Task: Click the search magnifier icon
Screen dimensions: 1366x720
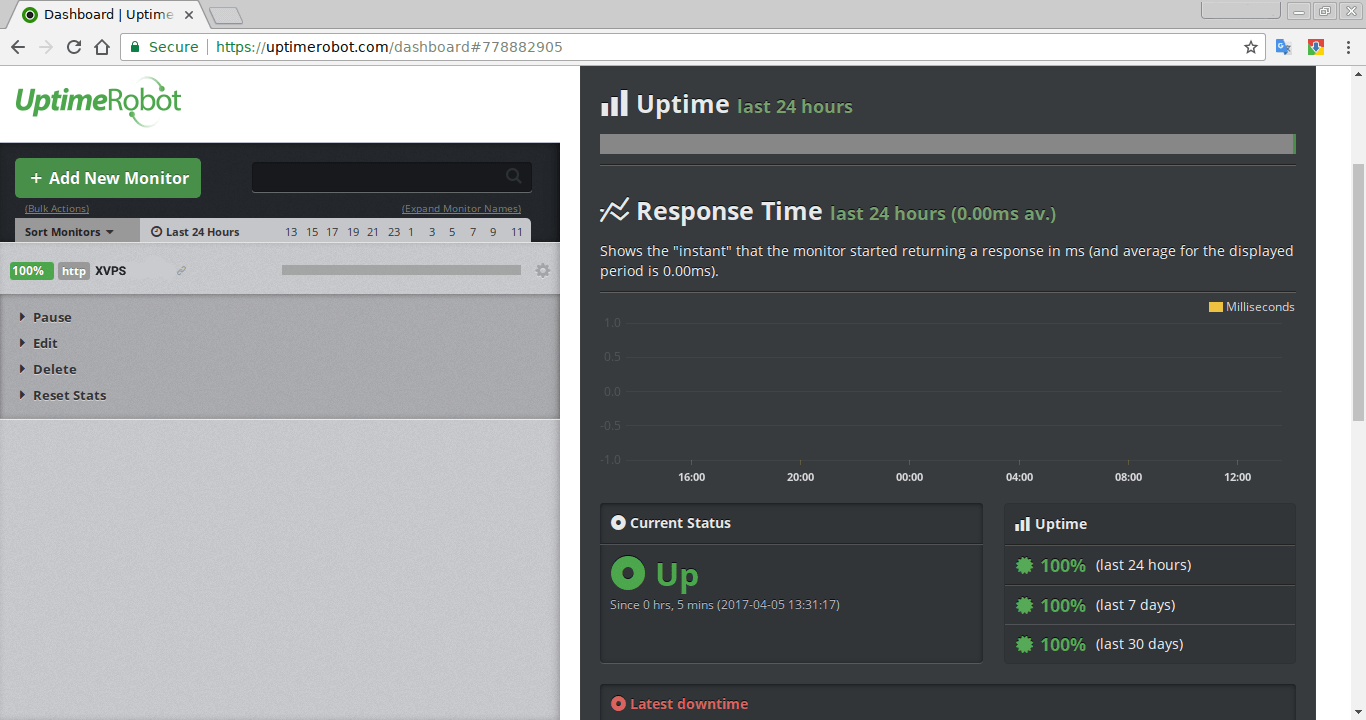Action: pos(514,176)
